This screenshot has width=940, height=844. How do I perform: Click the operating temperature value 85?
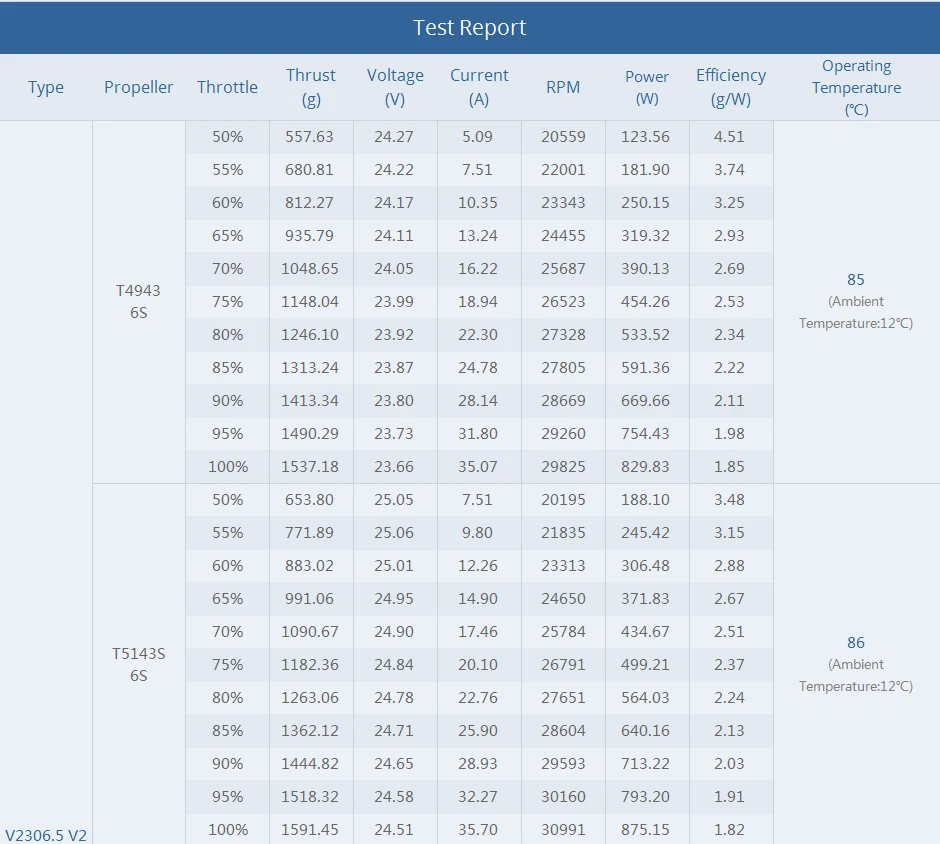[855, 280]
